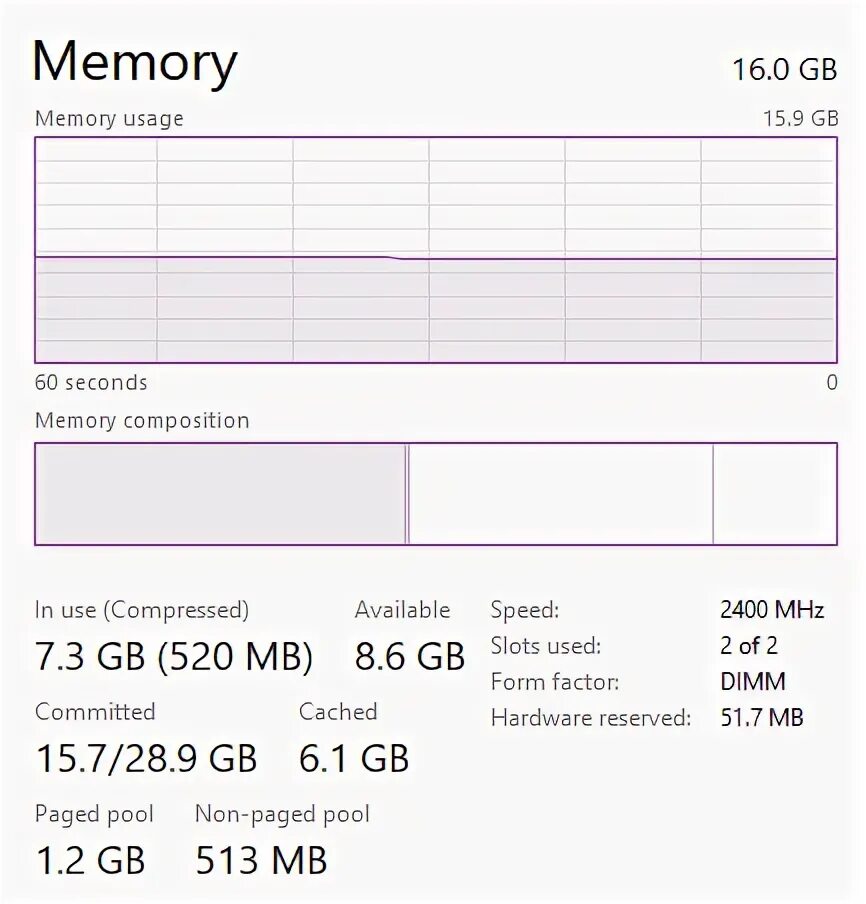Click the 513 MB Non-paged pool value
Viewport: 866px width, 904px height.
click(261, 860)
